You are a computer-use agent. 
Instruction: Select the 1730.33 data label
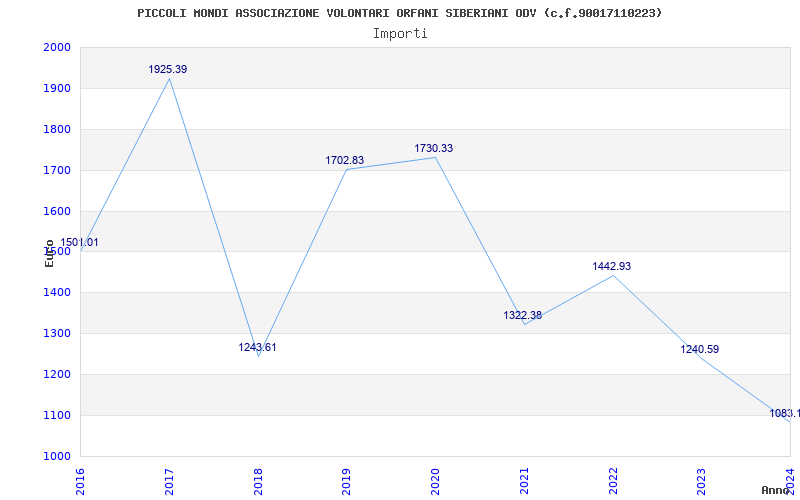[x=434, y=148]
